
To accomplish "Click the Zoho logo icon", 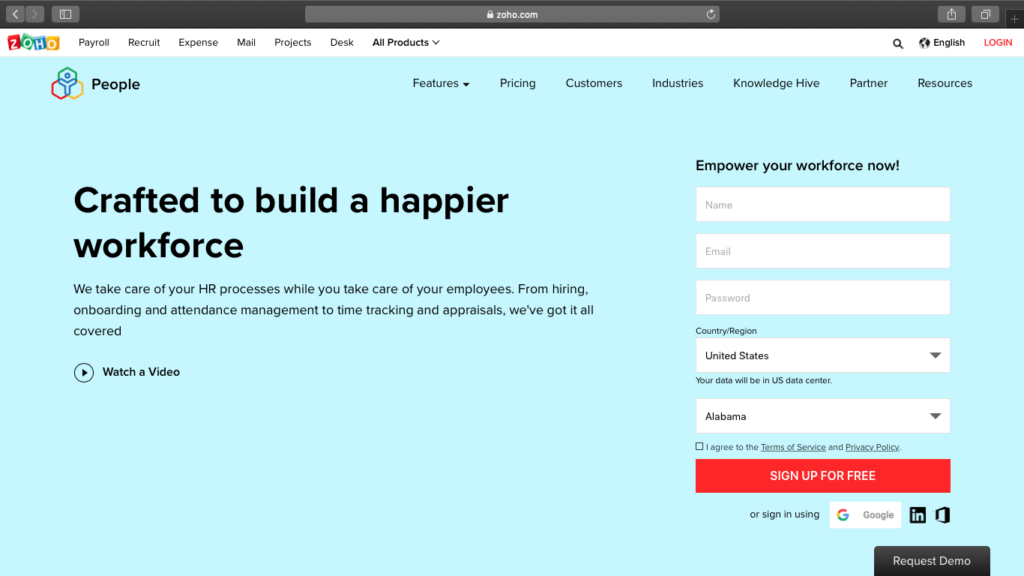I will coord(33,43).
